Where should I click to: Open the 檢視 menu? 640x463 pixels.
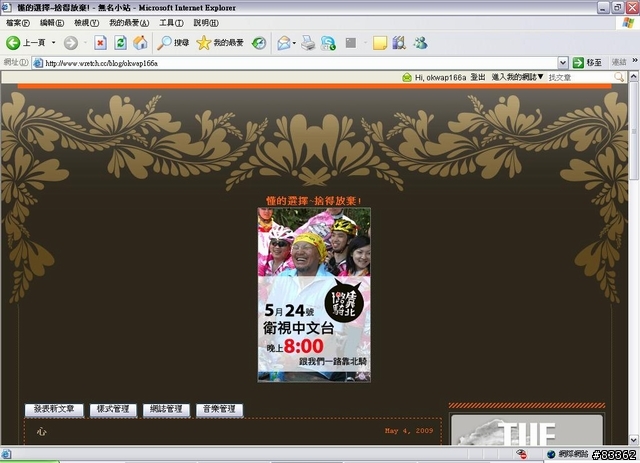click(87, 23)
